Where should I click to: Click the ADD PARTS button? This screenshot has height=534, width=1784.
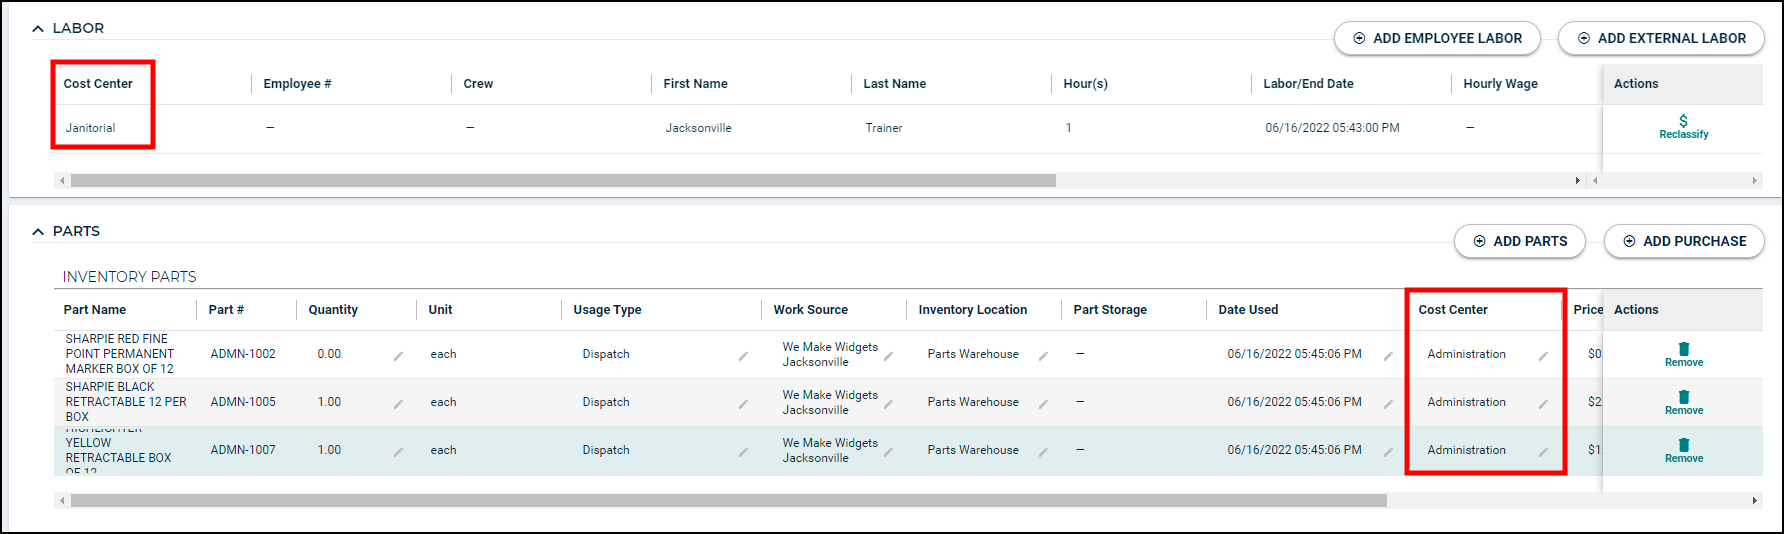coord(1520,241)
